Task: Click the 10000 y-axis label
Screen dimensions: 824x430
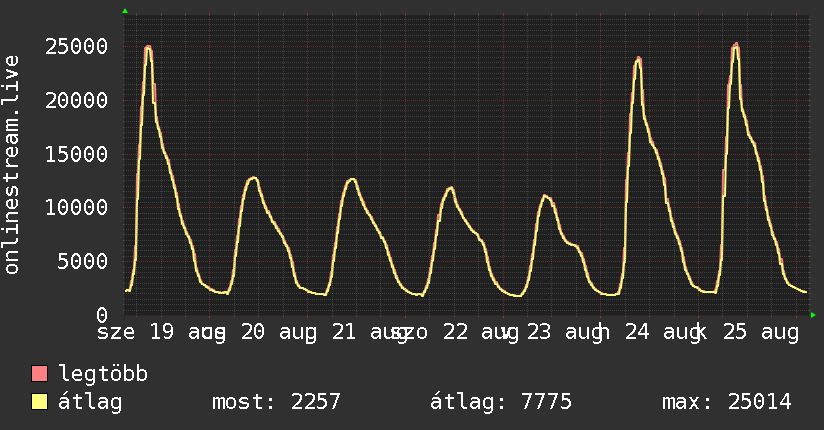Action: tap(77, 208)
